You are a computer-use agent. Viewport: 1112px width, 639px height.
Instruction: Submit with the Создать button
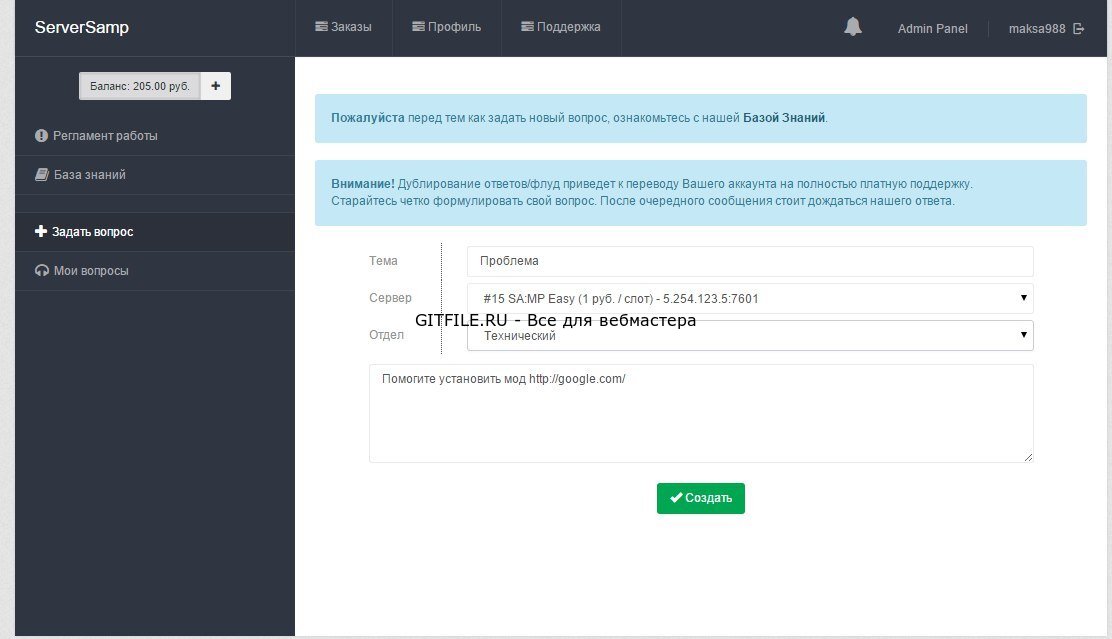[701, 498]
